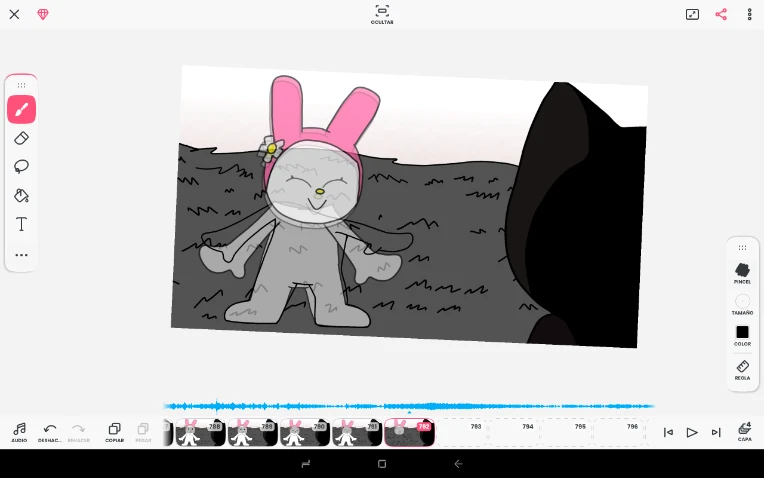Tap the Android home button
The image size is (764, 478).
tap(382, 464)
